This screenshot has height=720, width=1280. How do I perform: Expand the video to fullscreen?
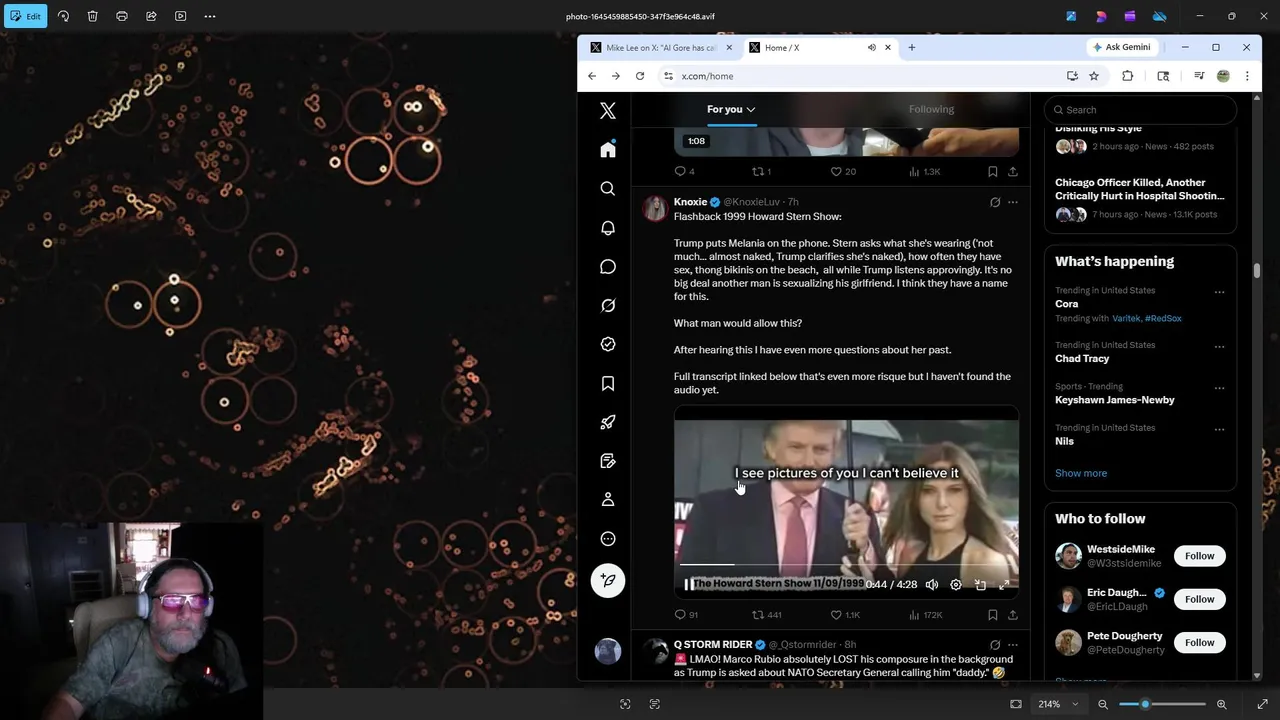1004,584
